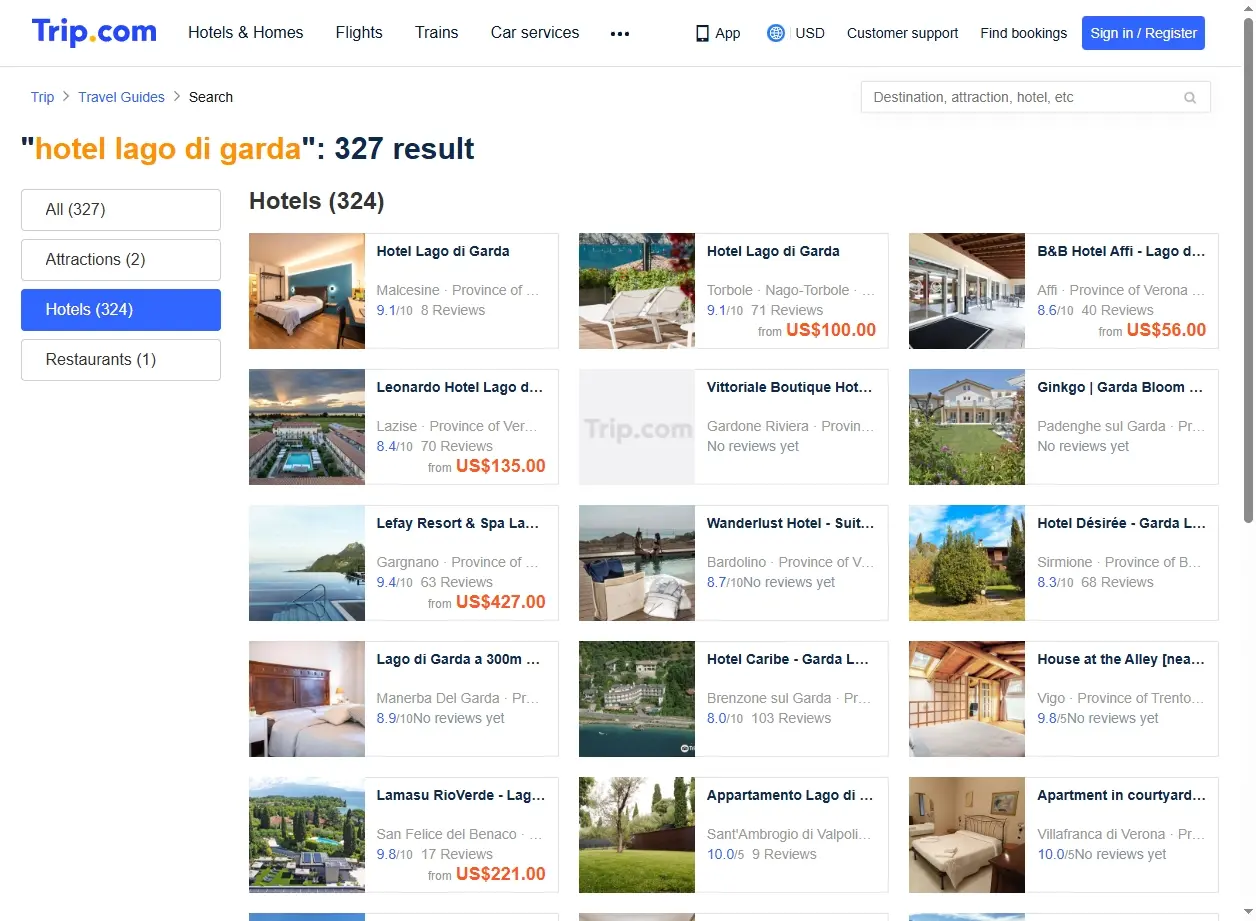Click the US$100.00 price

[x=831, y=330]
